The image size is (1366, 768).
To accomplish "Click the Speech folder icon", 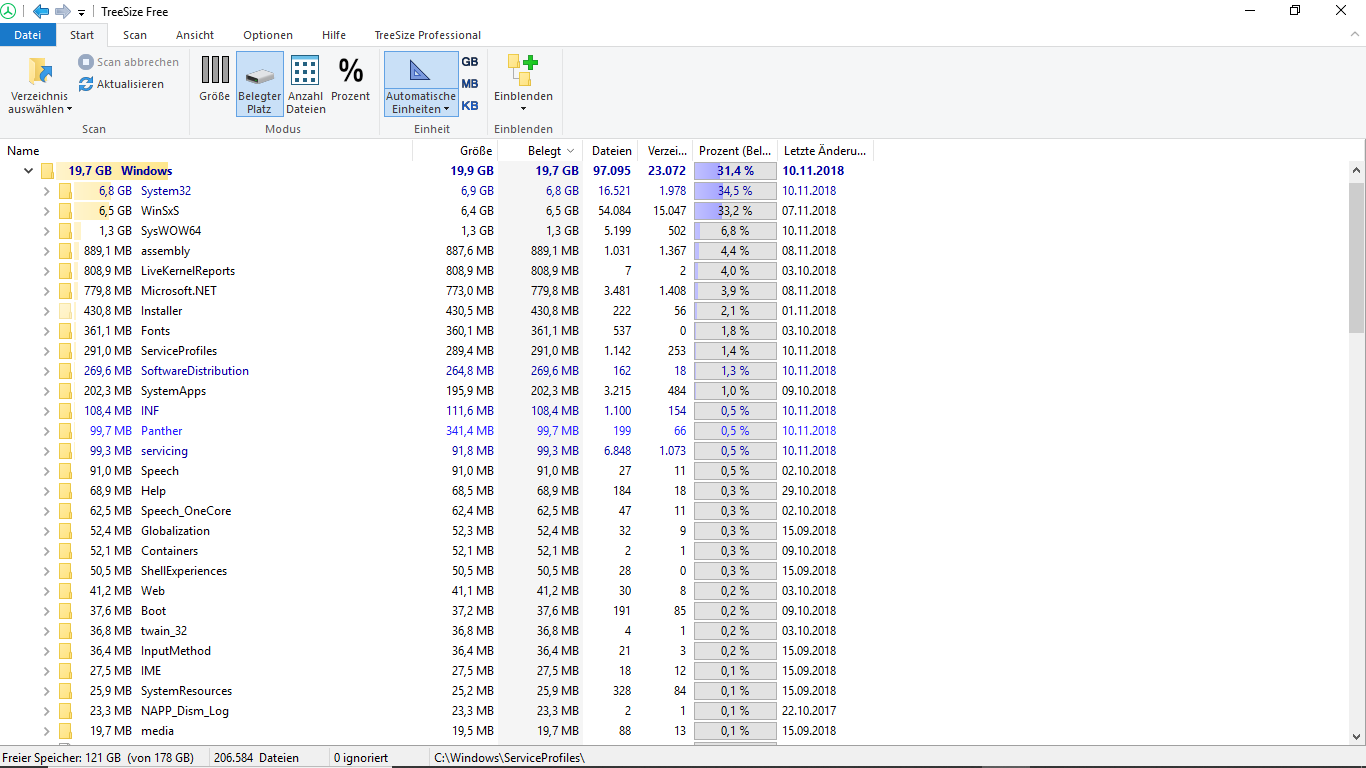I will tap(65, 471).
